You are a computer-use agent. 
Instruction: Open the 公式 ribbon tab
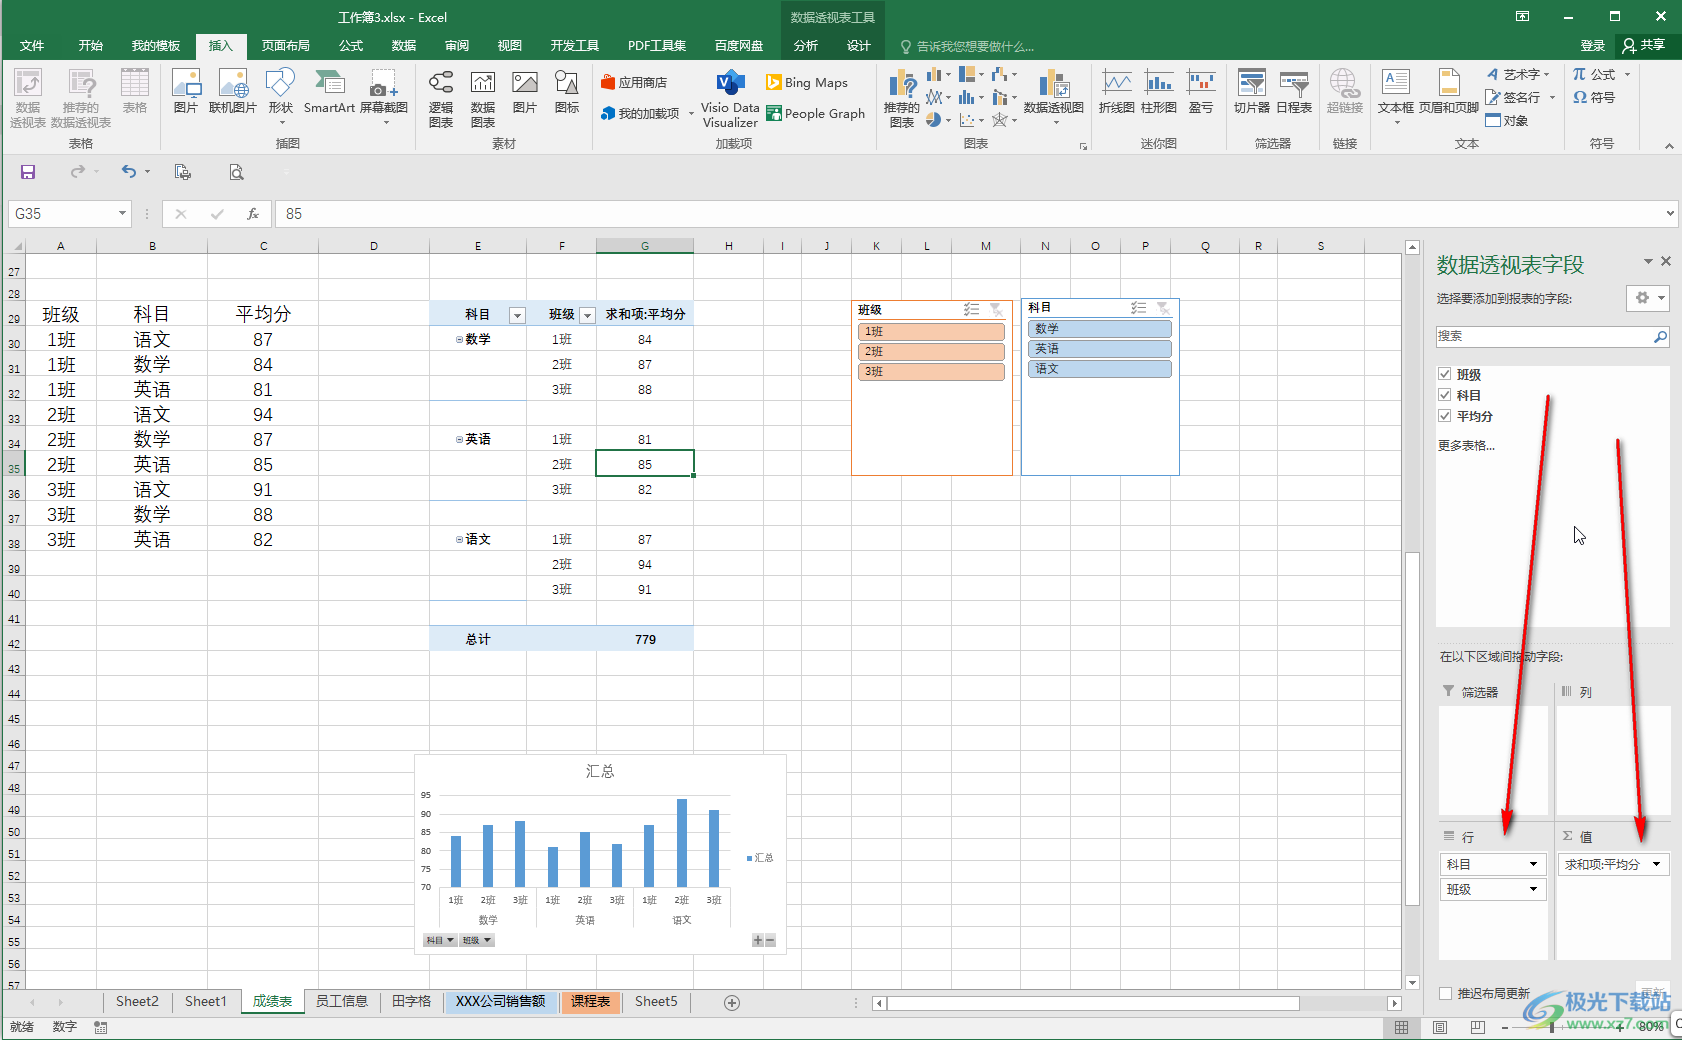[x=351, y=46]
